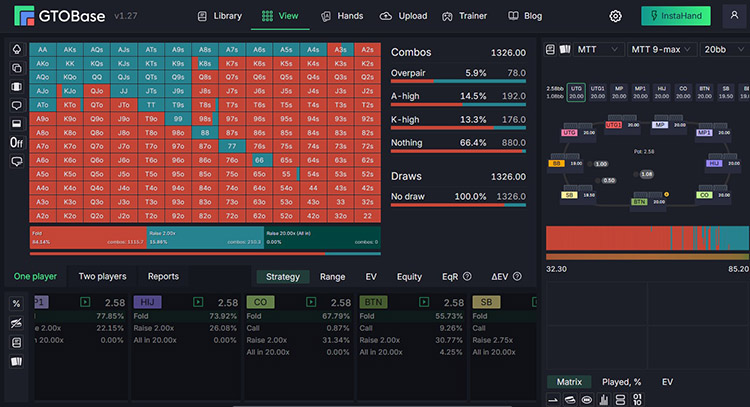
Task: Click the 01 10 binary icon
Action: (637, 400)
